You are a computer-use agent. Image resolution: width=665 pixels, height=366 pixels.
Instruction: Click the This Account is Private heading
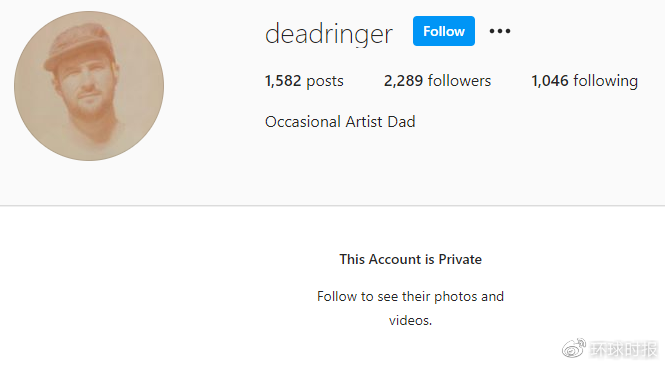point(411,259)
